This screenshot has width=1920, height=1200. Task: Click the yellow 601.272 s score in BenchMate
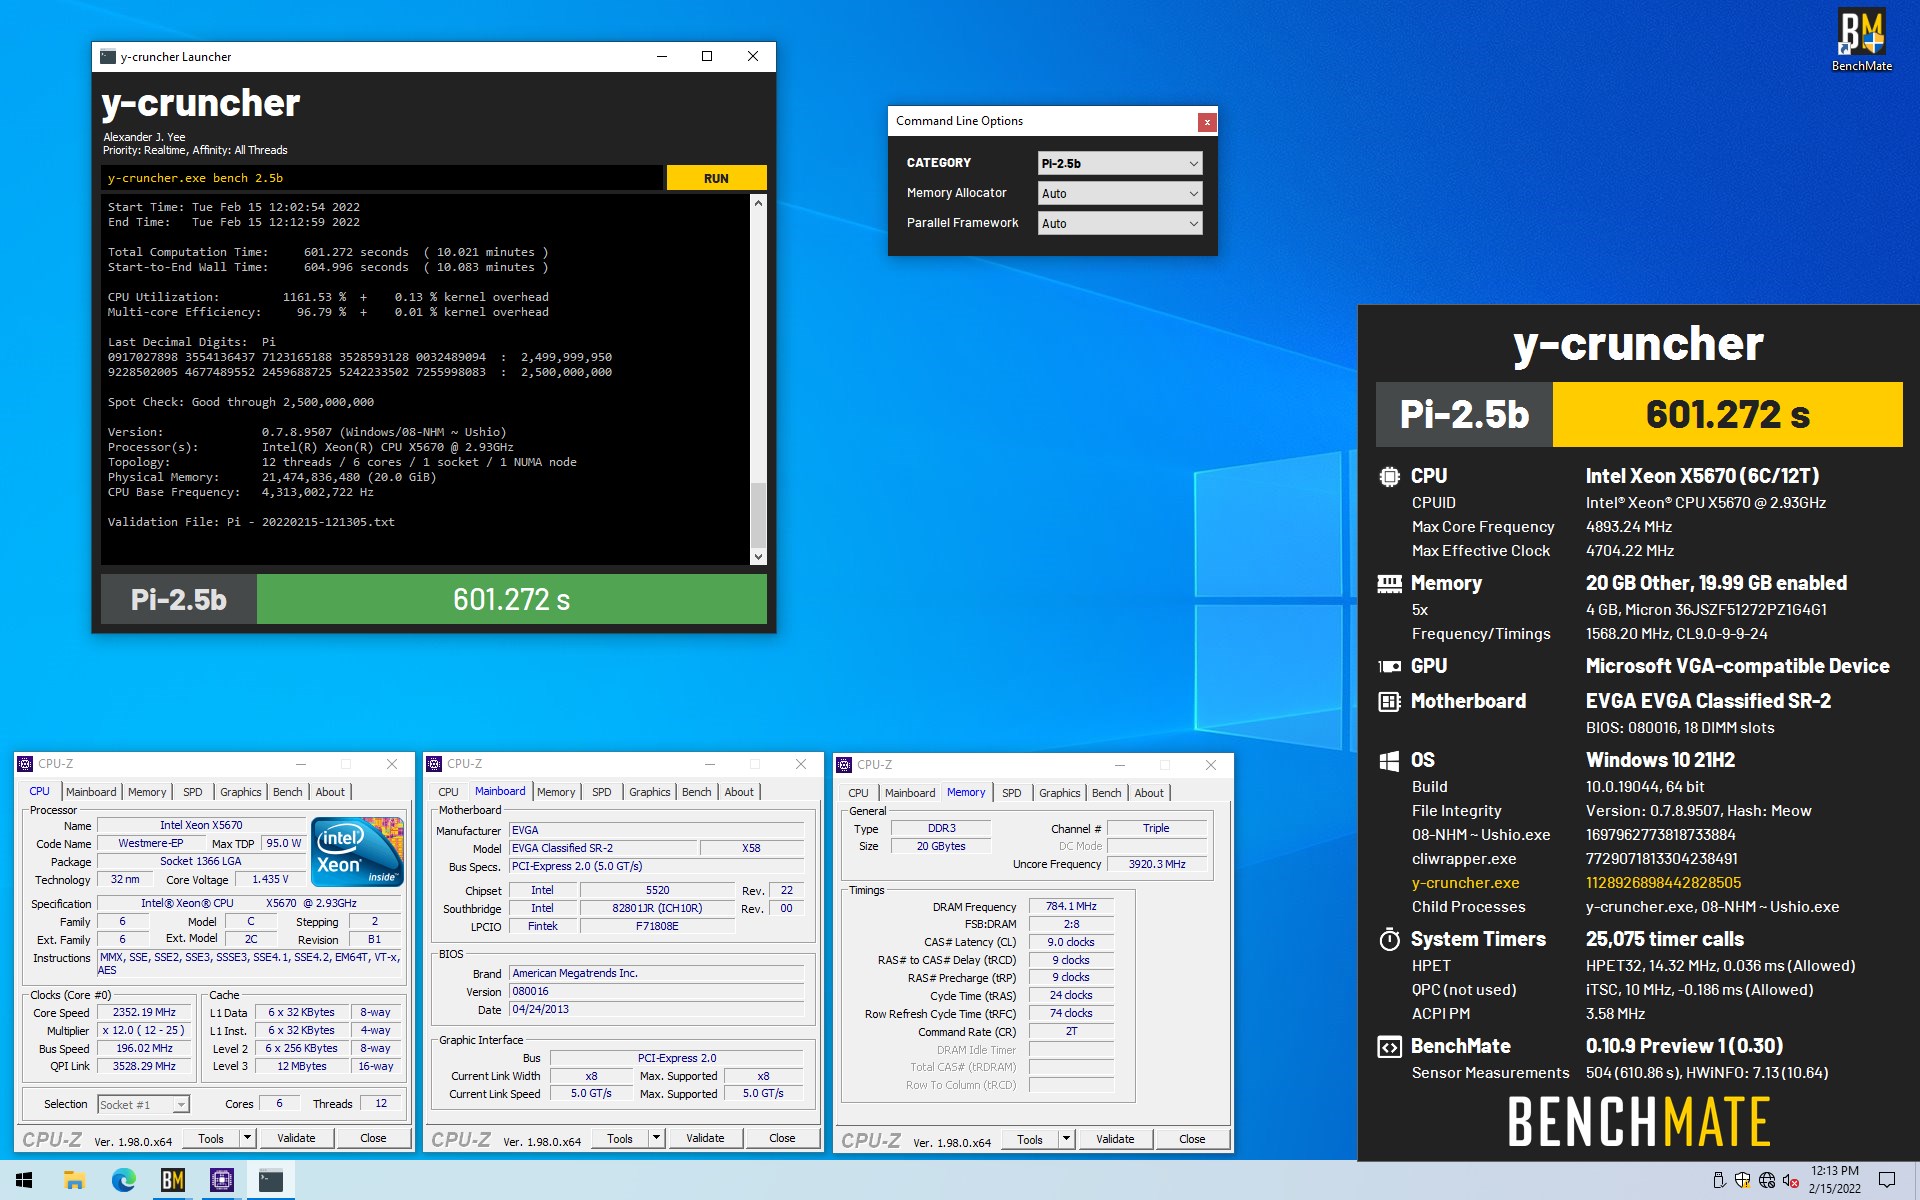click(1727, 414)
